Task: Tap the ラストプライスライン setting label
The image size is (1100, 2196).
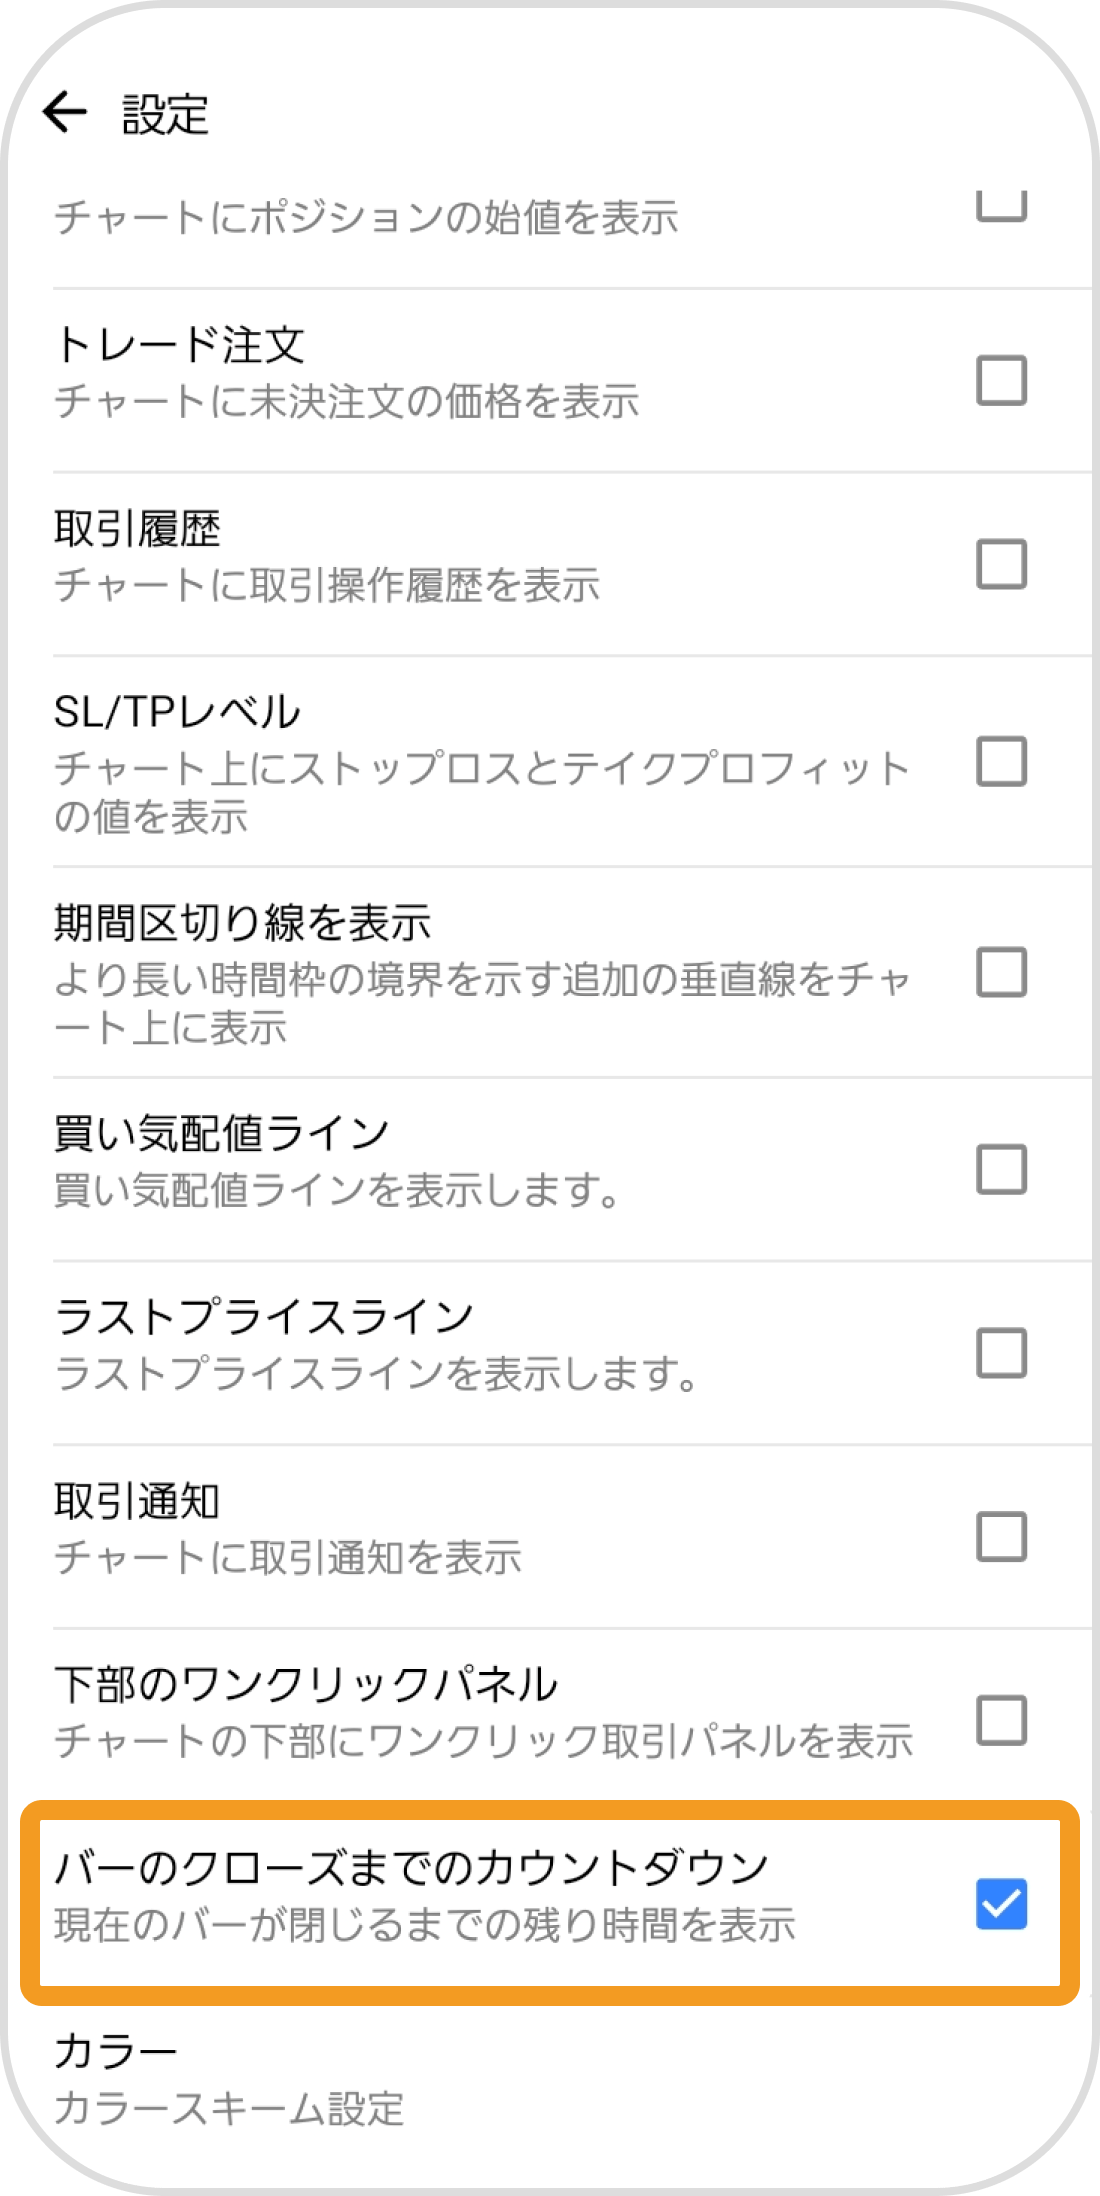Action: (x=264, y=1316)
